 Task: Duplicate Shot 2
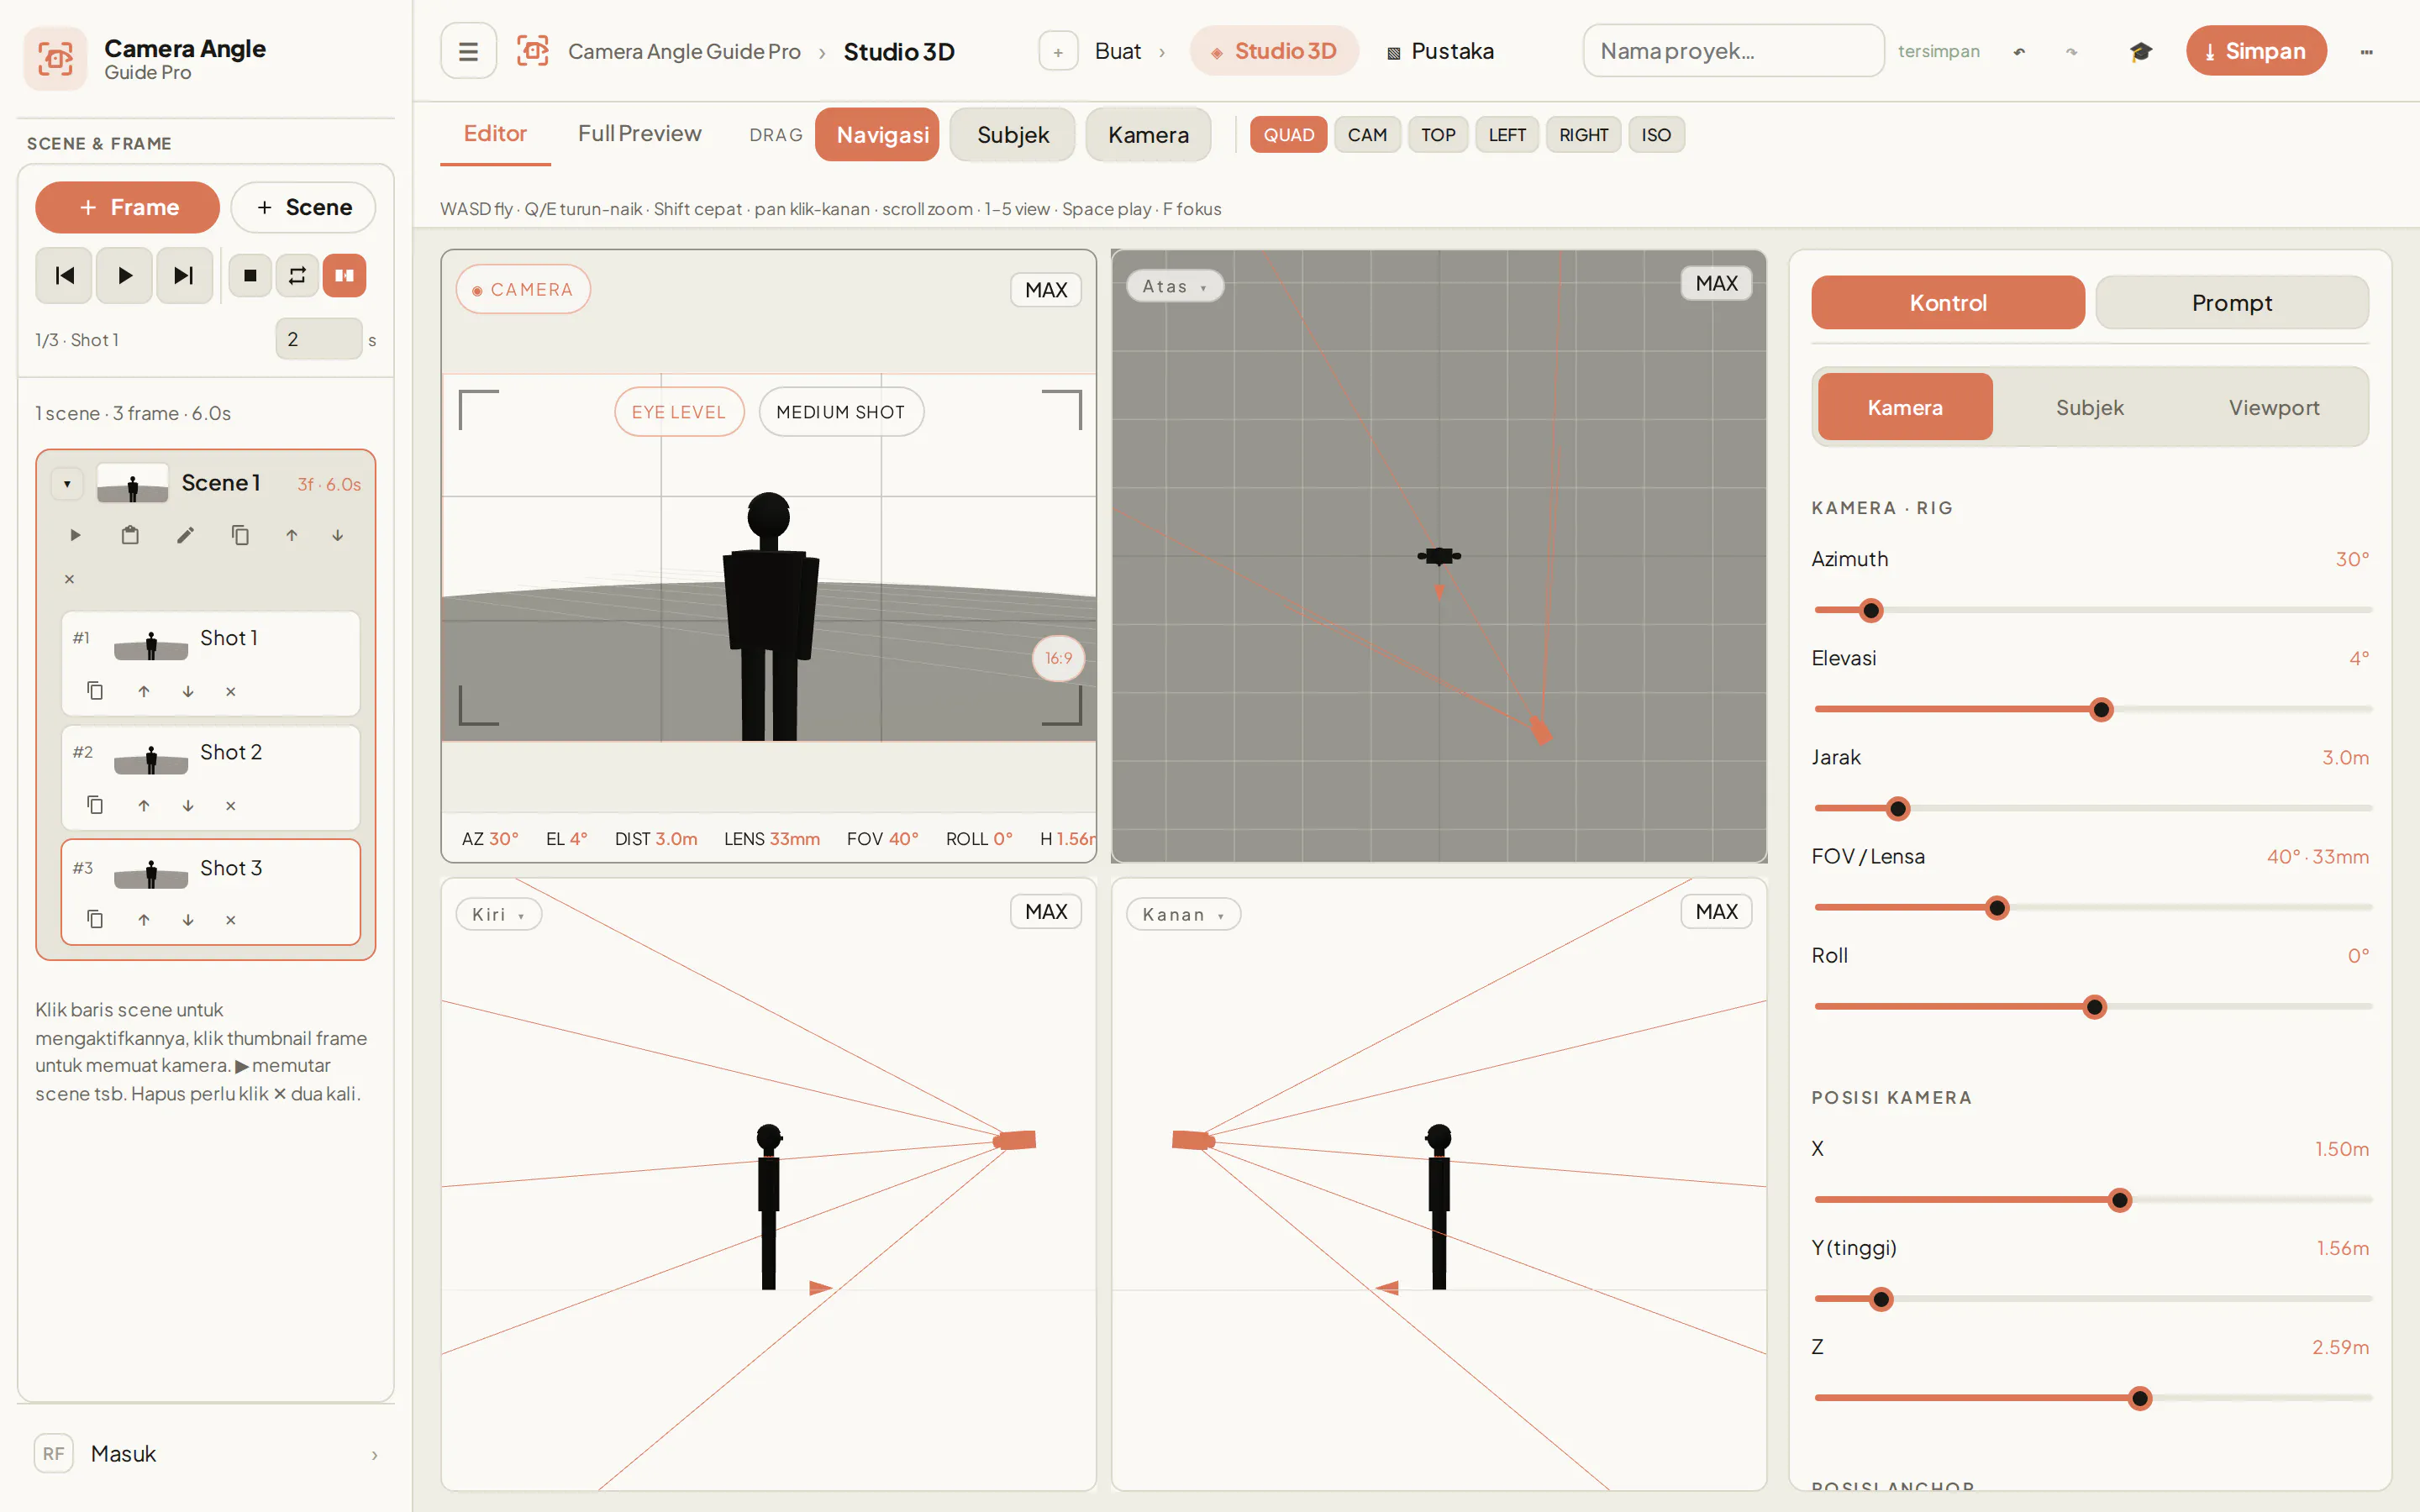coord(95,805)
